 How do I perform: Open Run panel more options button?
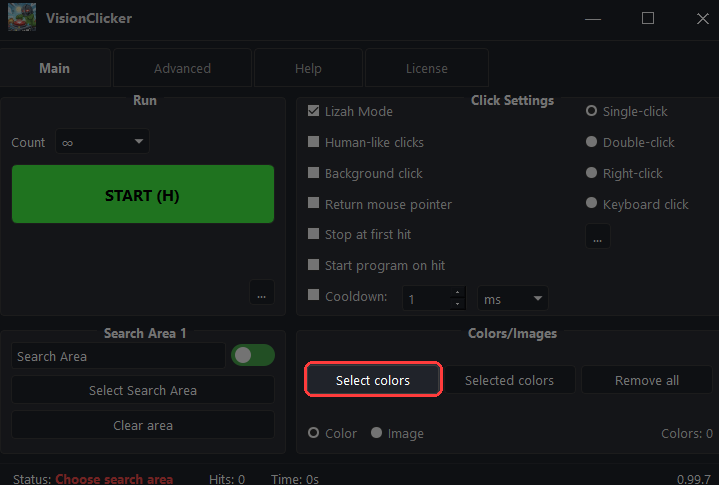coord(262,292)
